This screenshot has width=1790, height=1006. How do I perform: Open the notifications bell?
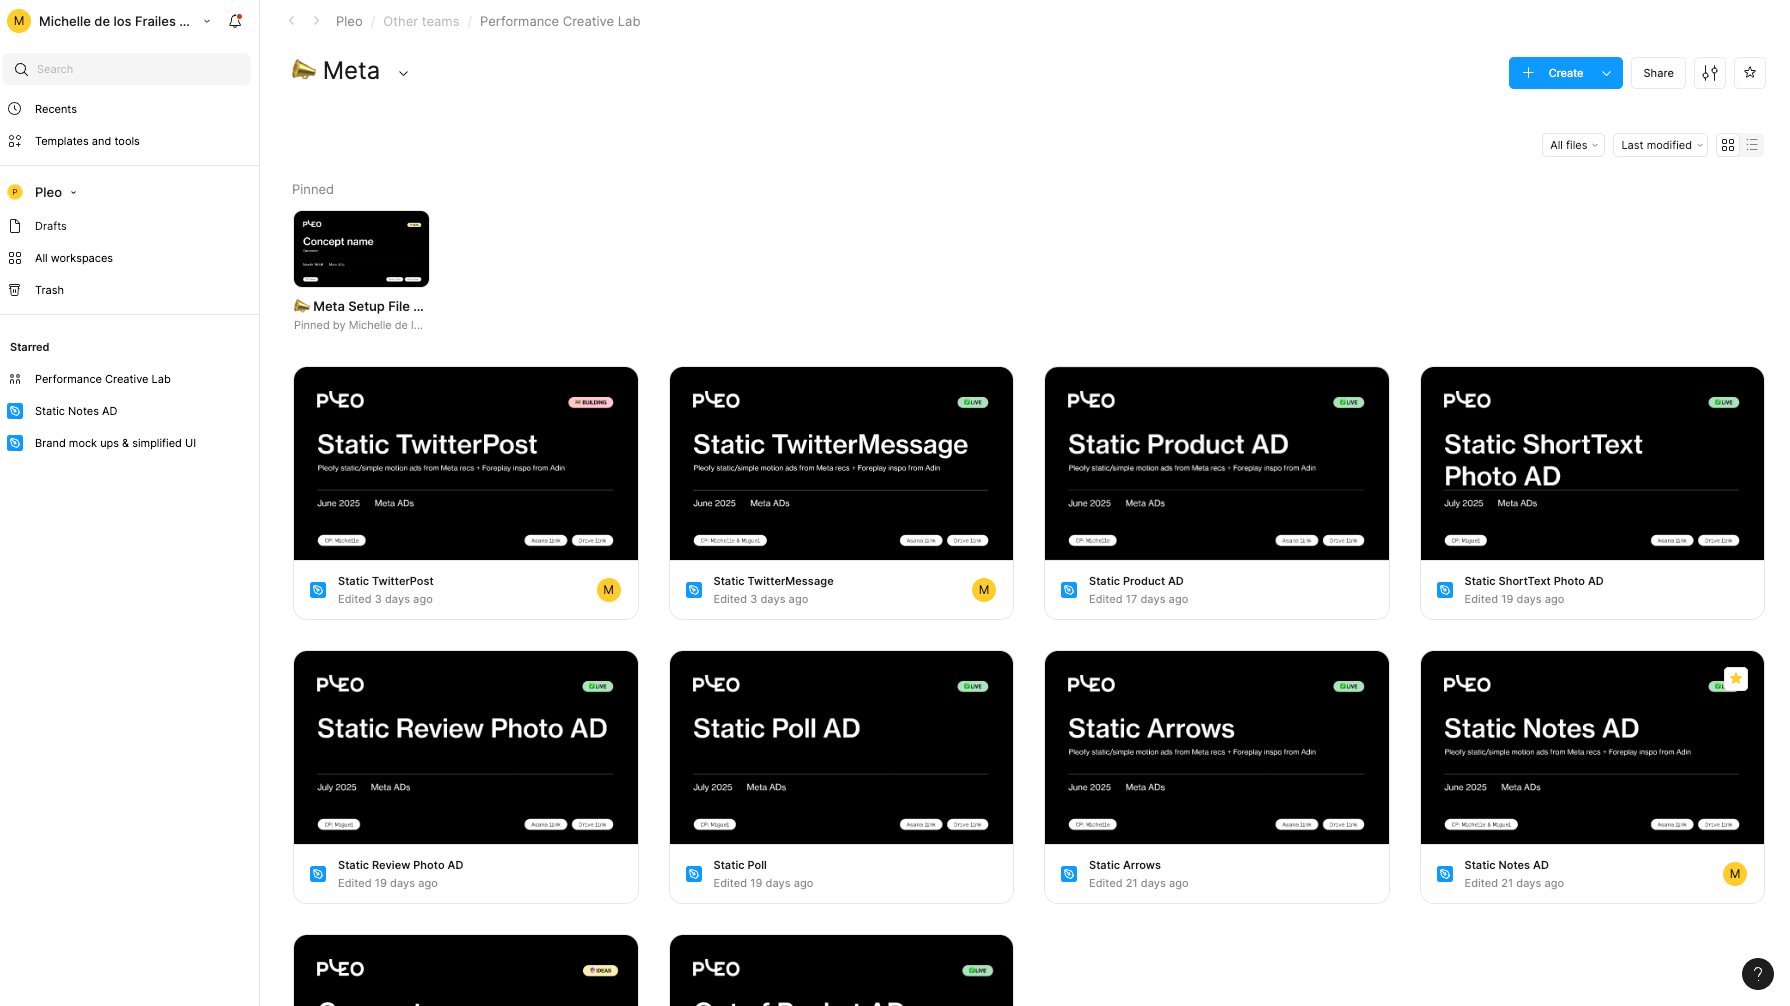point(235,21)
